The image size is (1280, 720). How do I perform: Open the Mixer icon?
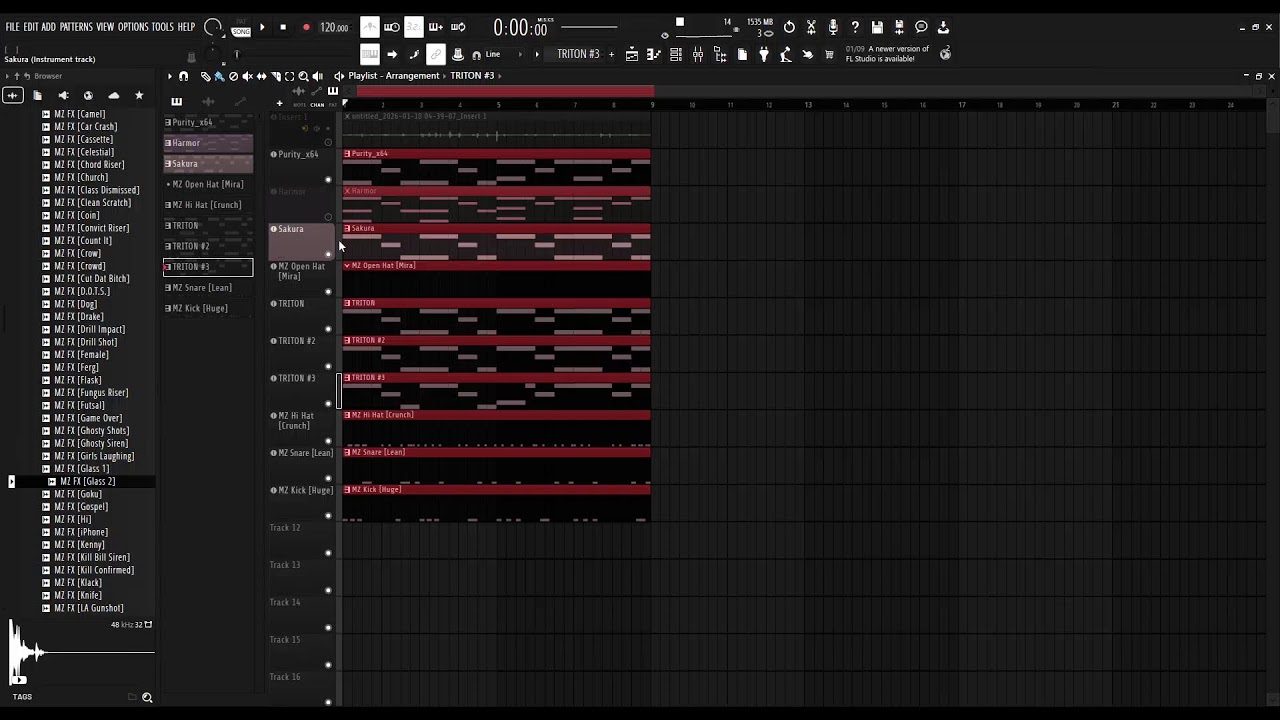698,54
